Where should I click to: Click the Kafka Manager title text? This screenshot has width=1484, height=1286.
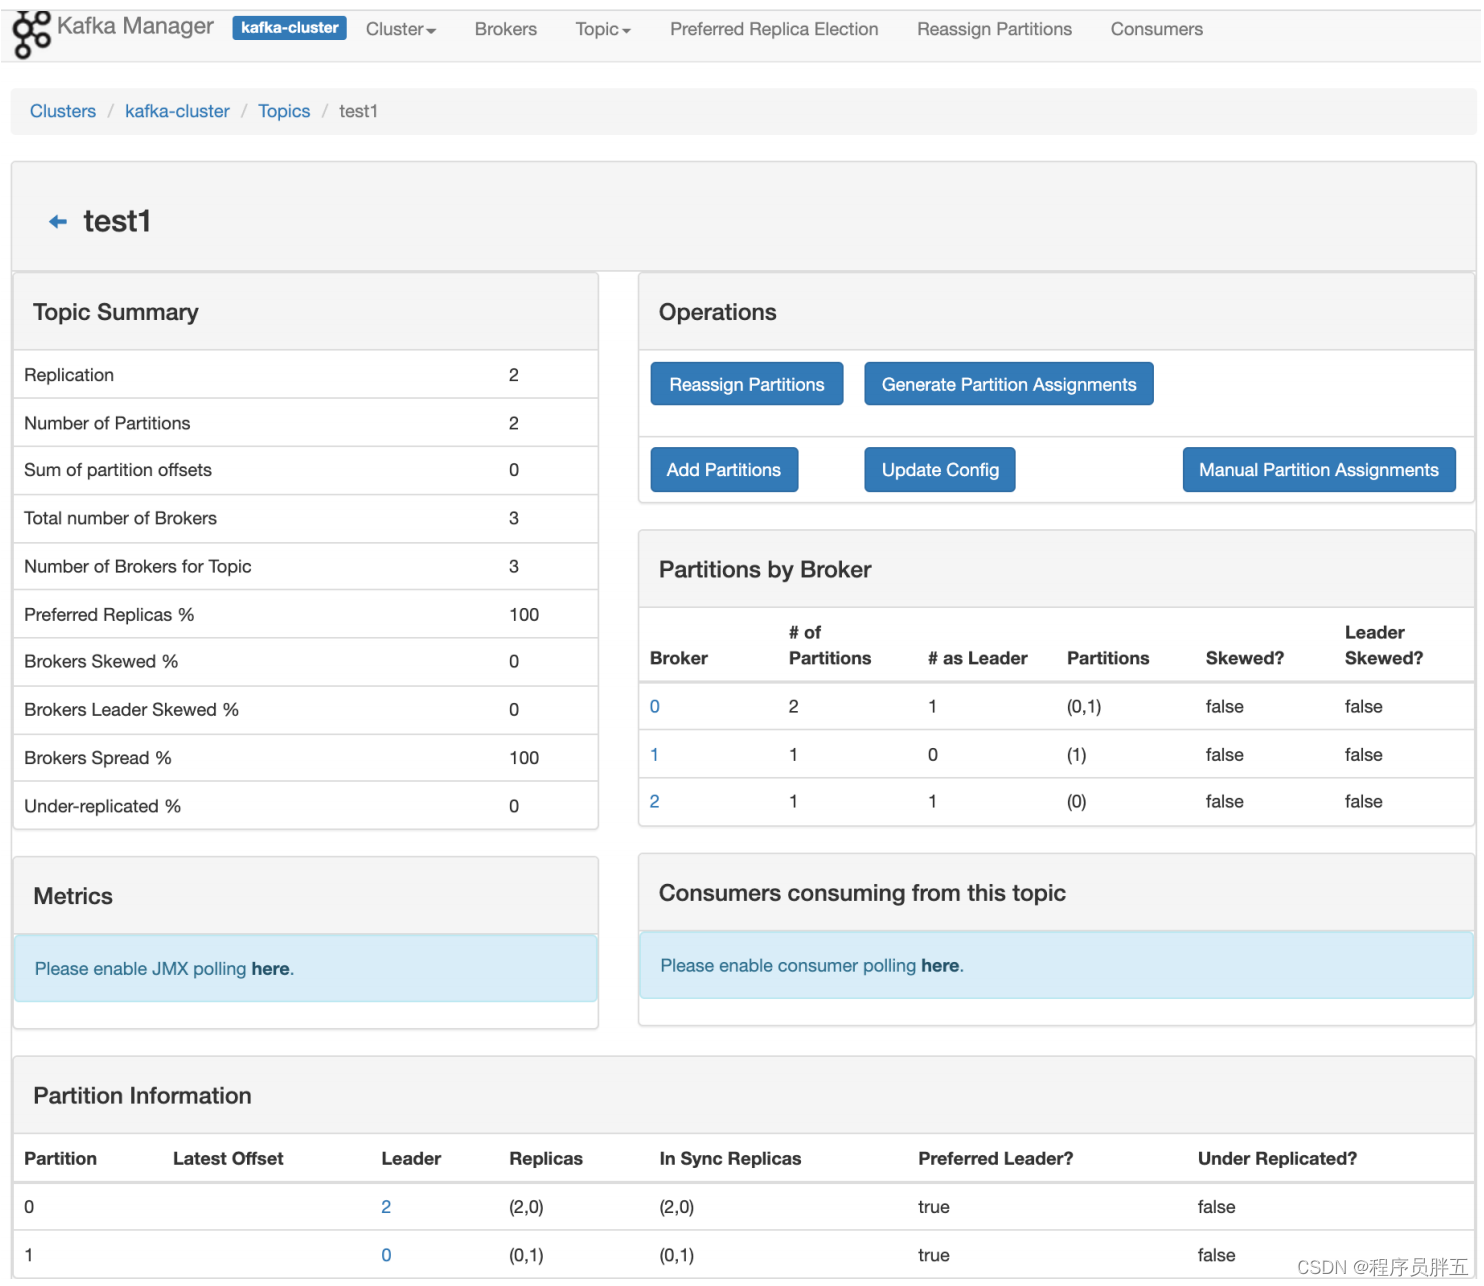[x=135, y=26]
